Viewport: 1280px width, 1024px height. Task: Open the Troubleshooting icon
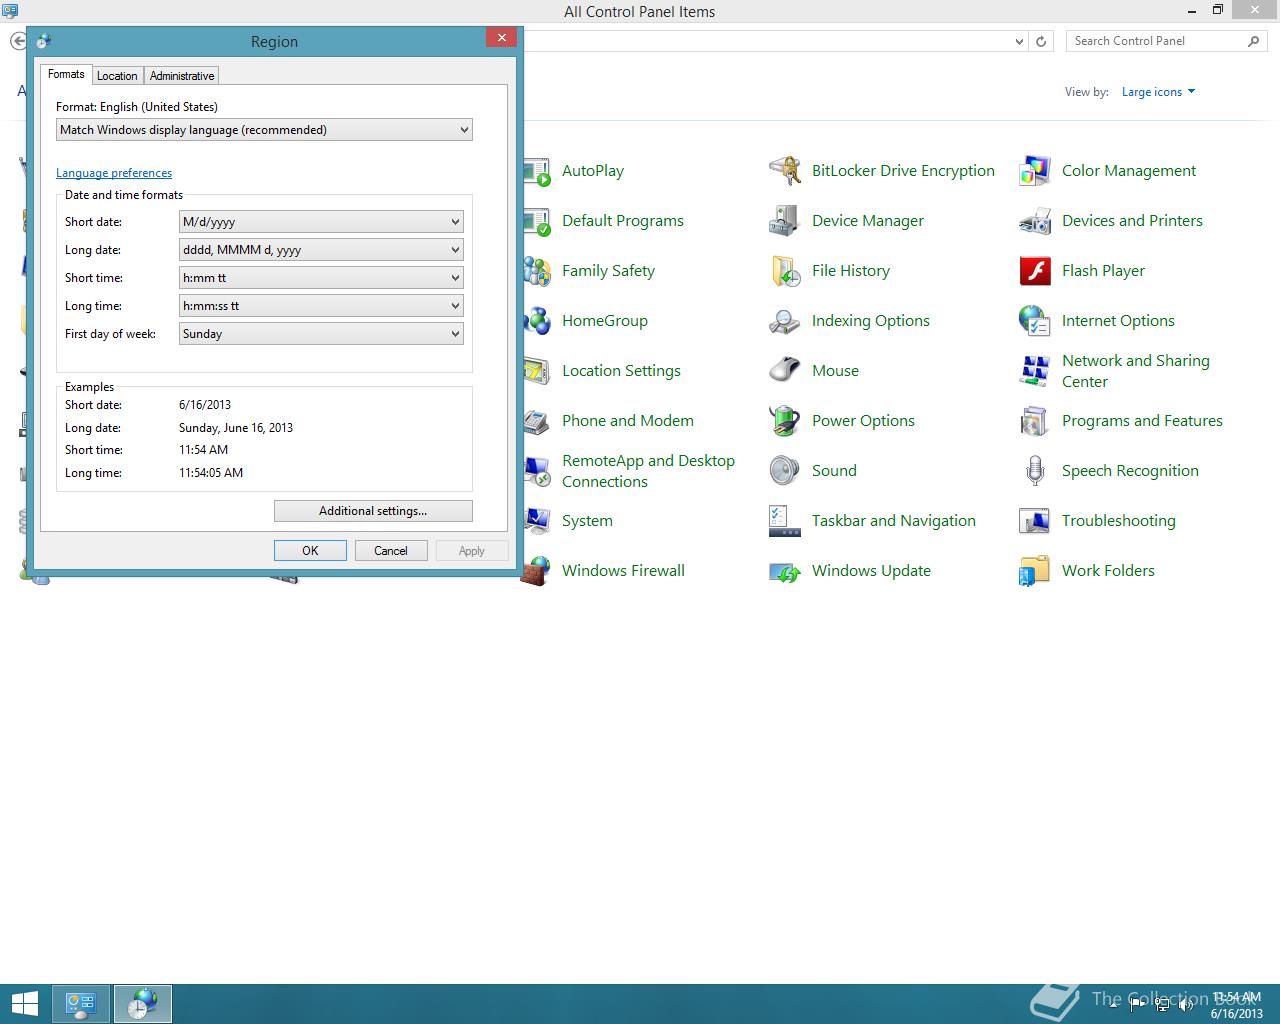(1035, 521)
